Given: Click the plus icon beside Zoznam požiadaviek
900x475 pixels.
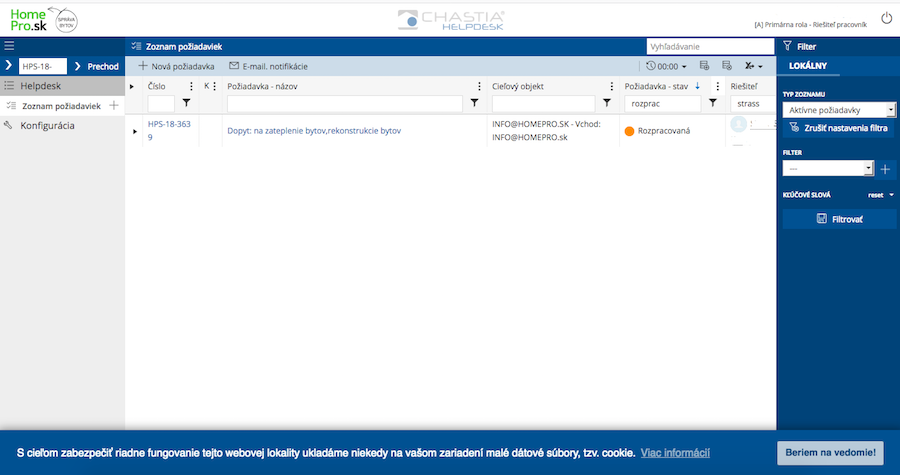Looking at the screenshot, I should pos(113,105).
